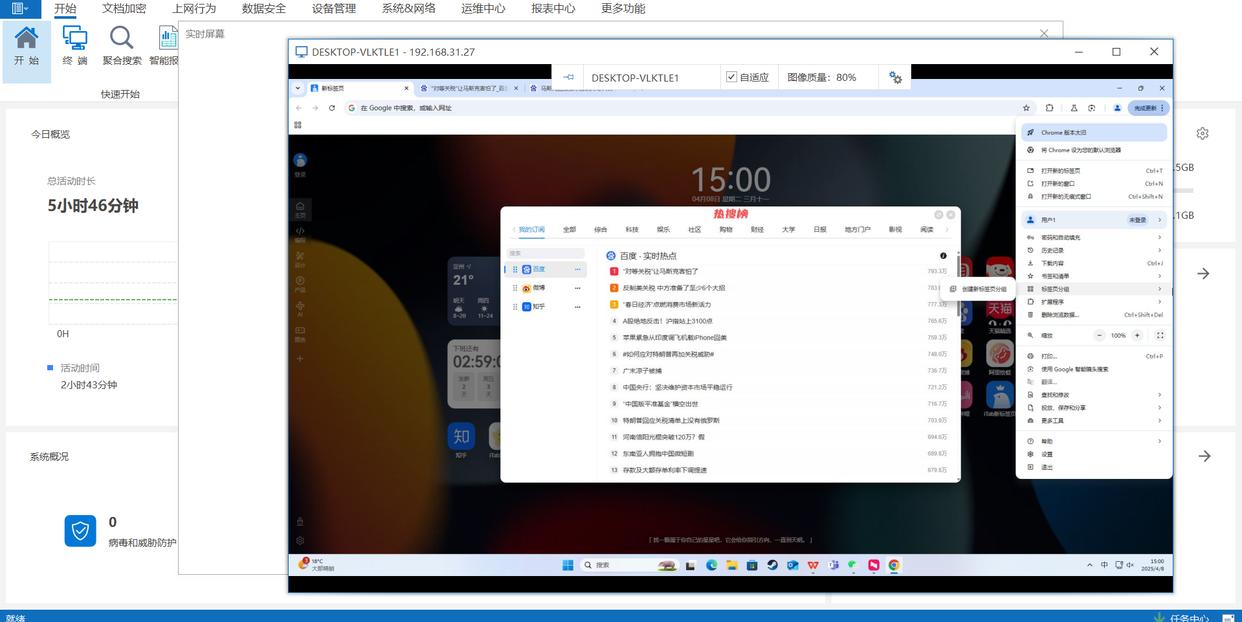Click the zoom plus button in Chrome menu
The image size is (1242, 622).
[x=1137, y=335]
